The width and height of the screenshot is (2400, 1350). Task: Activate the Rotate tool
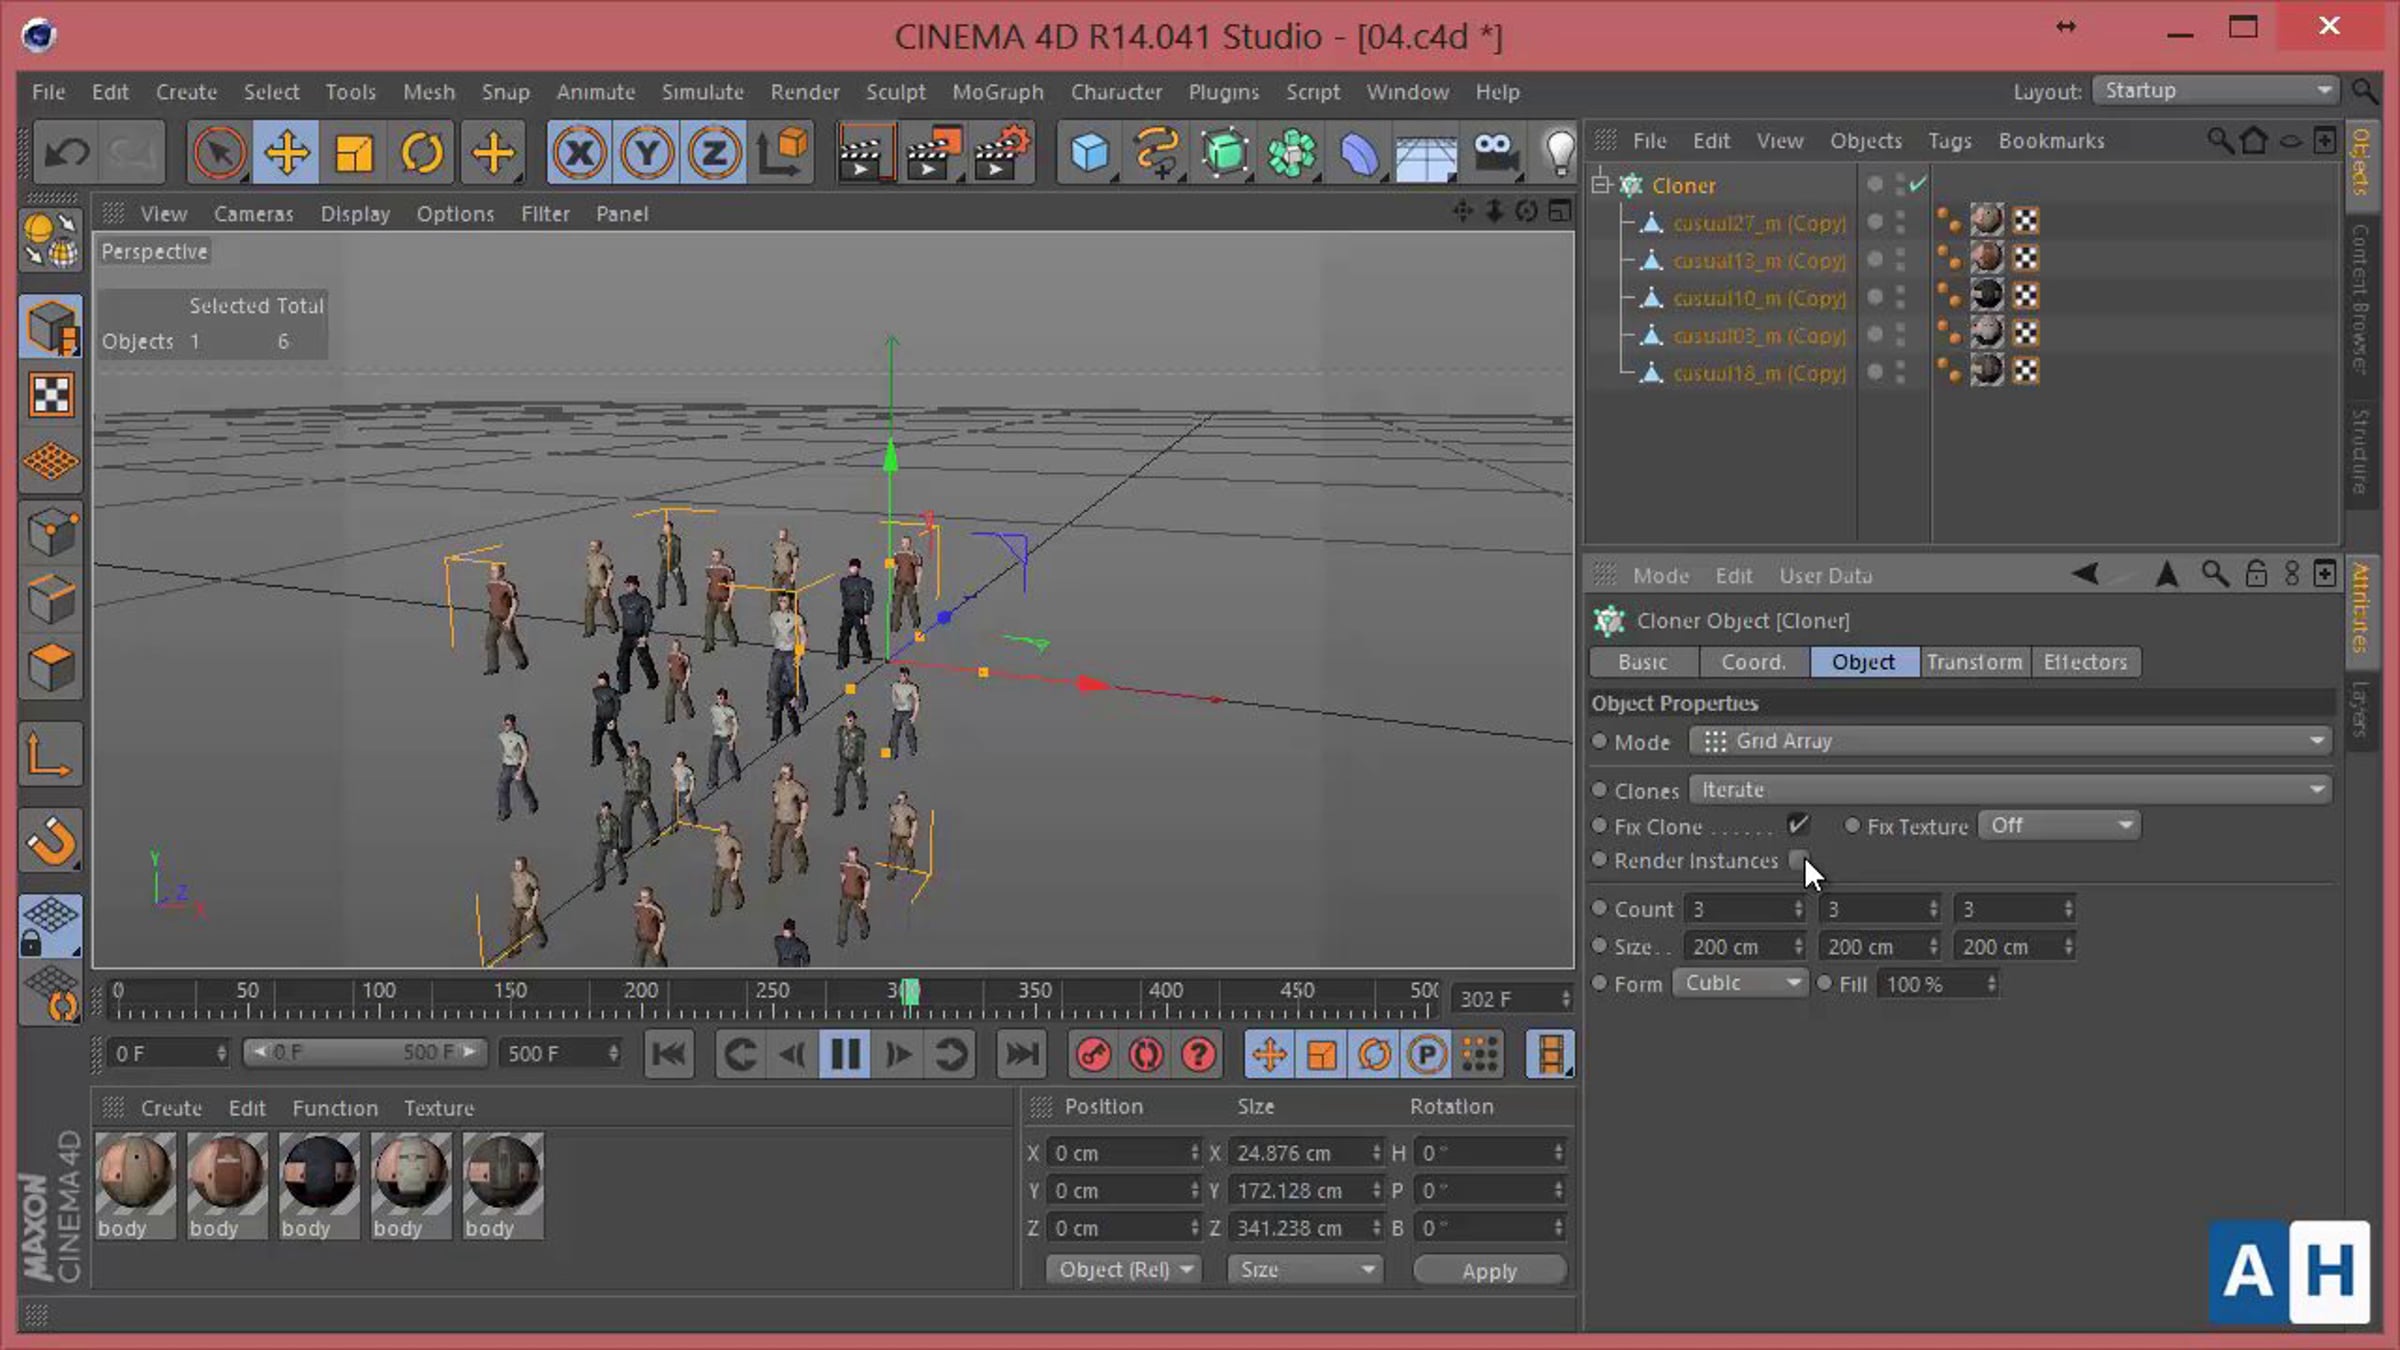pos(421,153)
